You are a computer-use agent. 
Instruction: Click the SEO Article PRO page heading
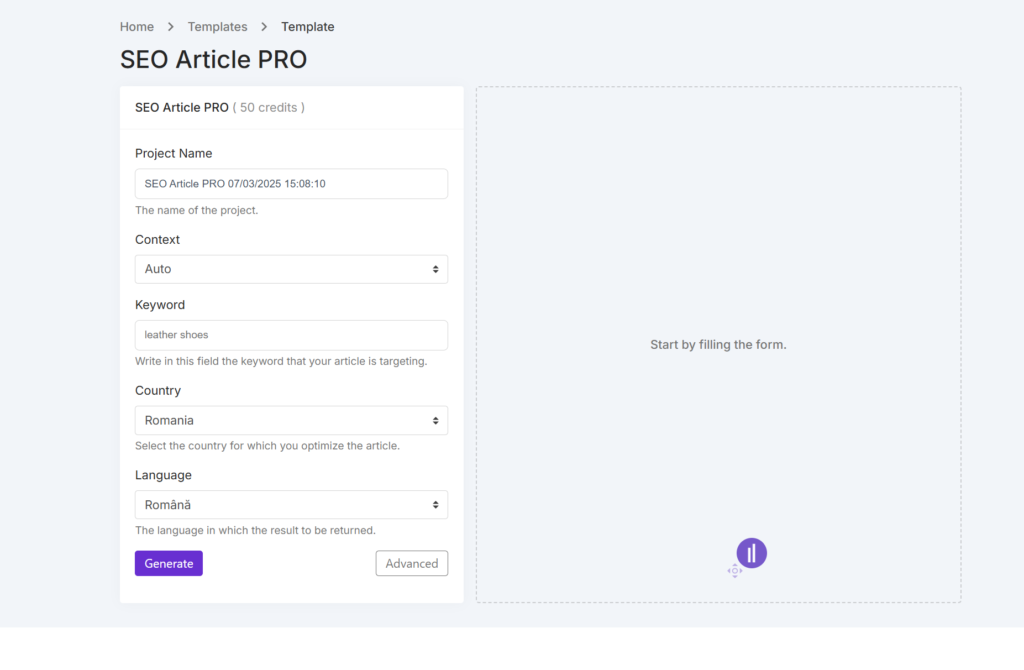tap(213, 60)
